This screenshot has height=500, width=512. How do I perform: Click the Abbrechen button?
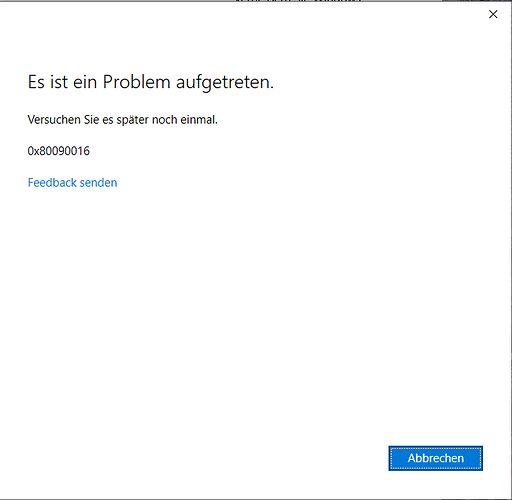435,458
